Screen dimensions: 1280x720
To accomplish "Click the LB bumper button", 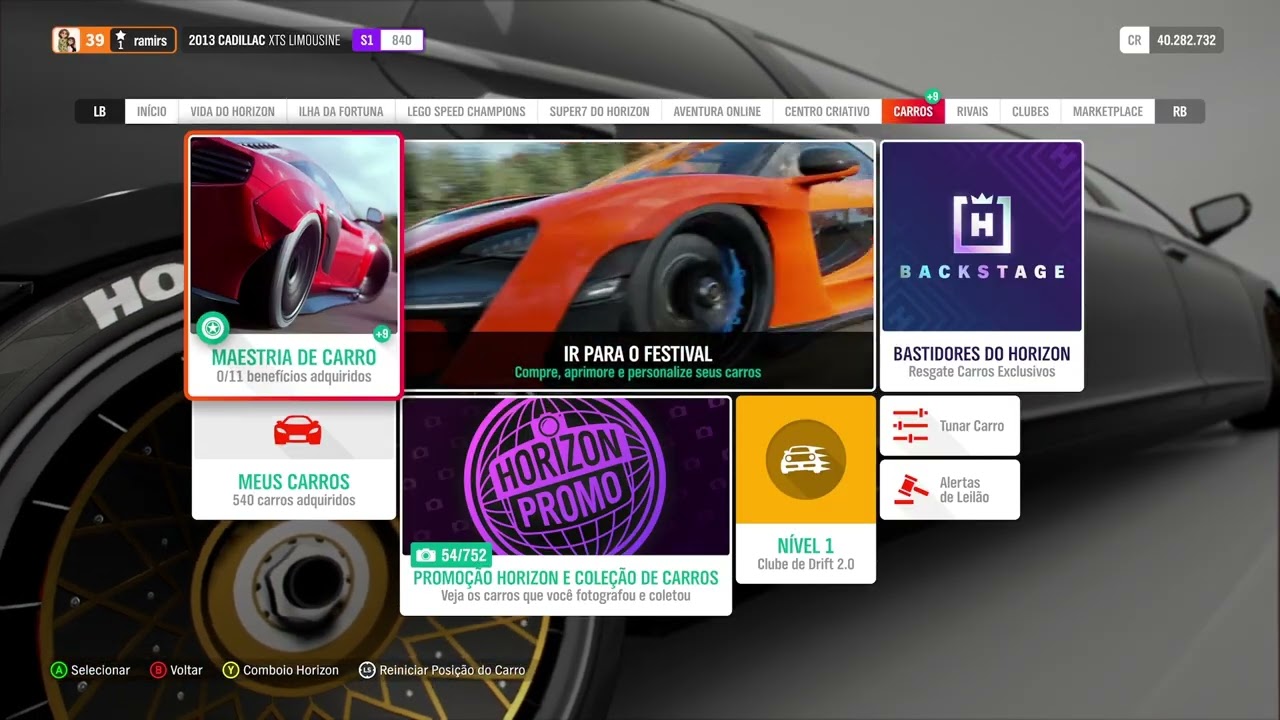I will tap(99, 111).
